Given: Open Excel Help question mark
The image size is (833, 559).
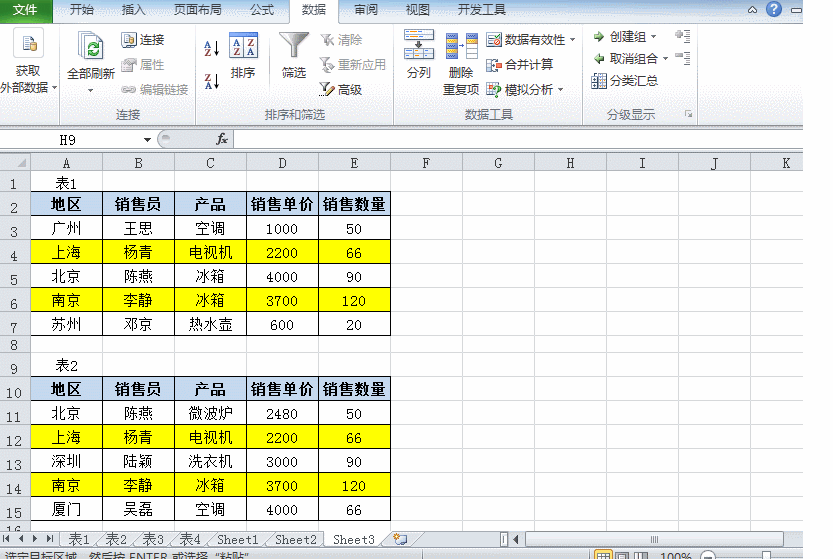Looking at the screenshot, I should (774, 9).
